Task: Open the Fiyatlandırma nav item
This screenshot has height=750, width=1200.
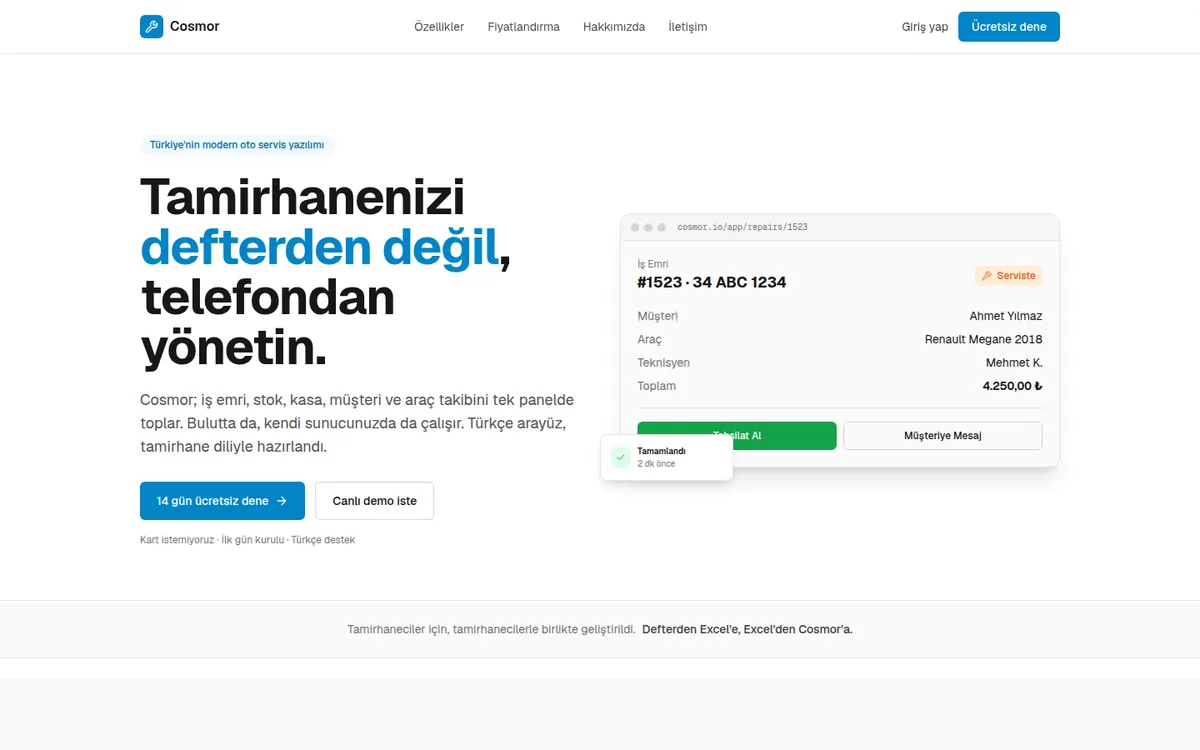Action: point(524,27)
